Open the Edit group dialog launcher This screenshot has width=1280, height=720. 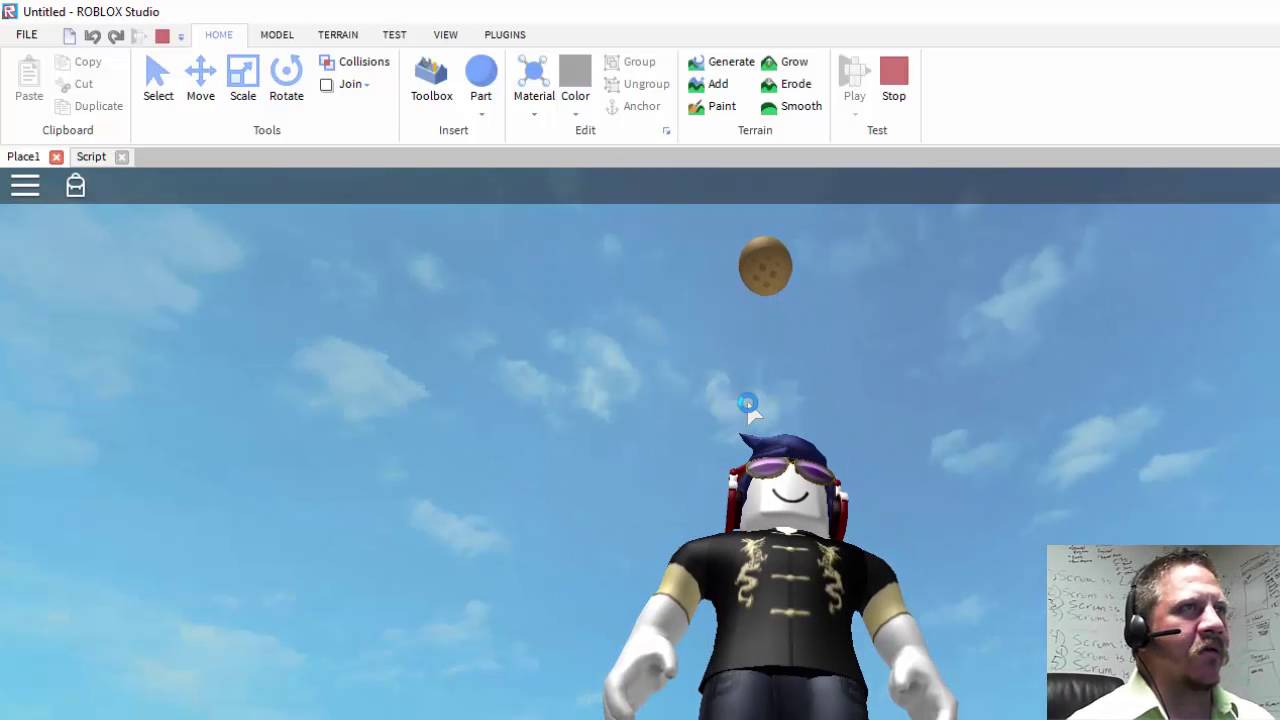pos(666,131)
